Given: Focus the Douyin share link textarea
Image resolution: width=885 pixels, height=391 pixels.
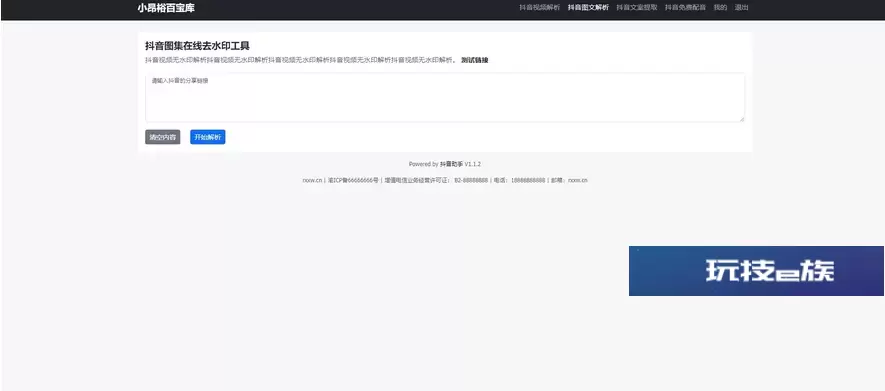Looking at the screenshot, I should (x=445, y=97).
